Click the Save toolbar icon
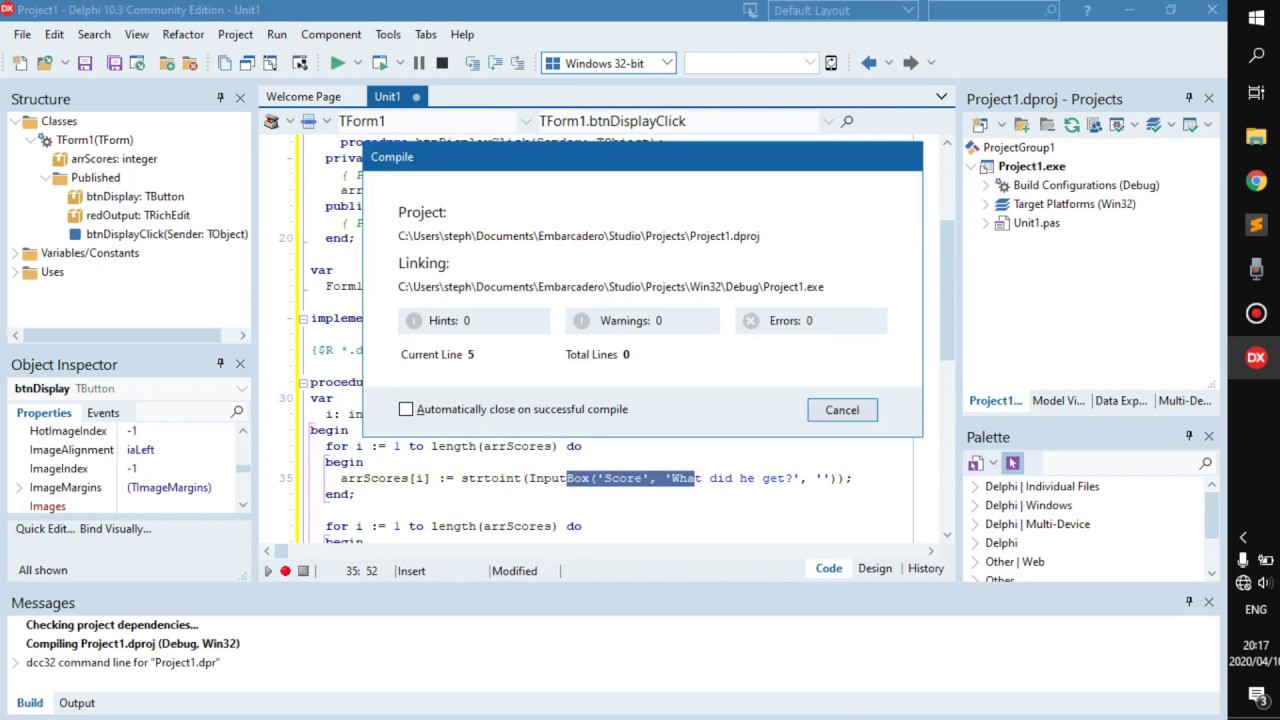The image size is (1280, 720). [85, 63]
